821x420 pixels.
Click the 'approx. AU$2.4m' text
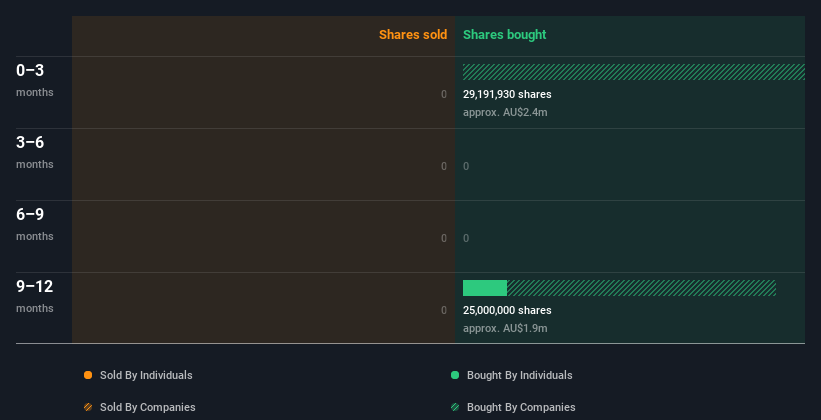coord(505,112)
